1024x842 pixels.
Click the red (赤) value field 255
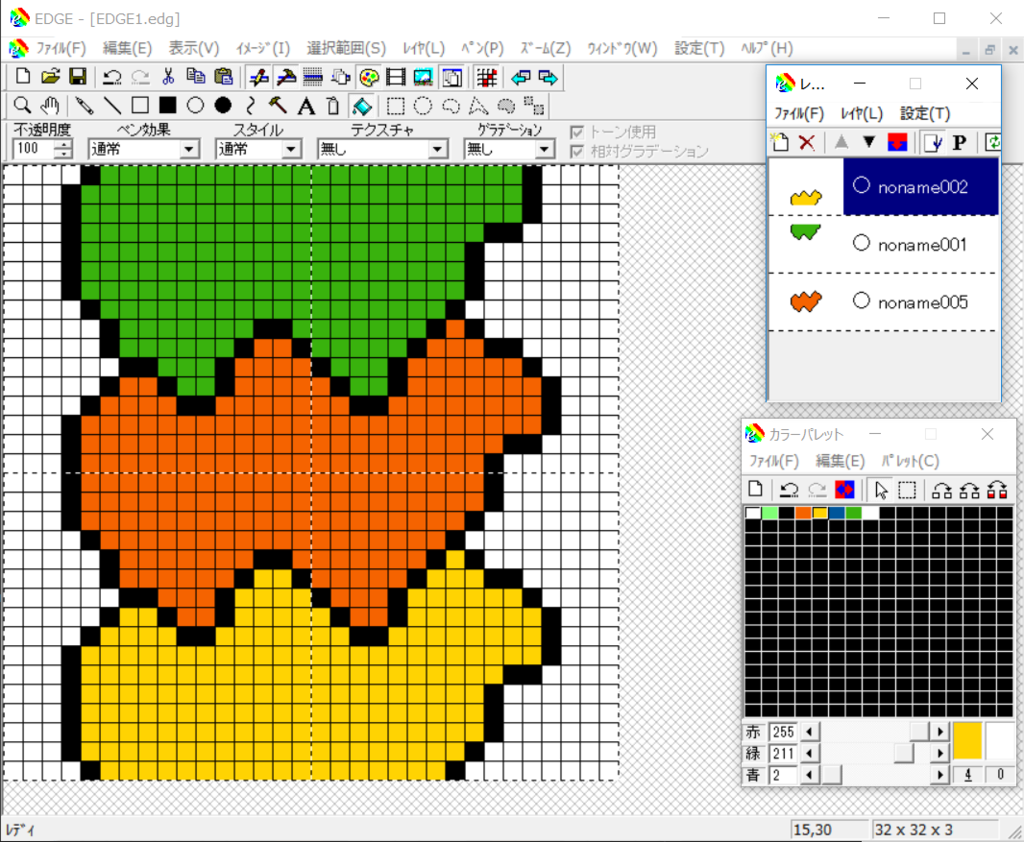tap(784, 732)
